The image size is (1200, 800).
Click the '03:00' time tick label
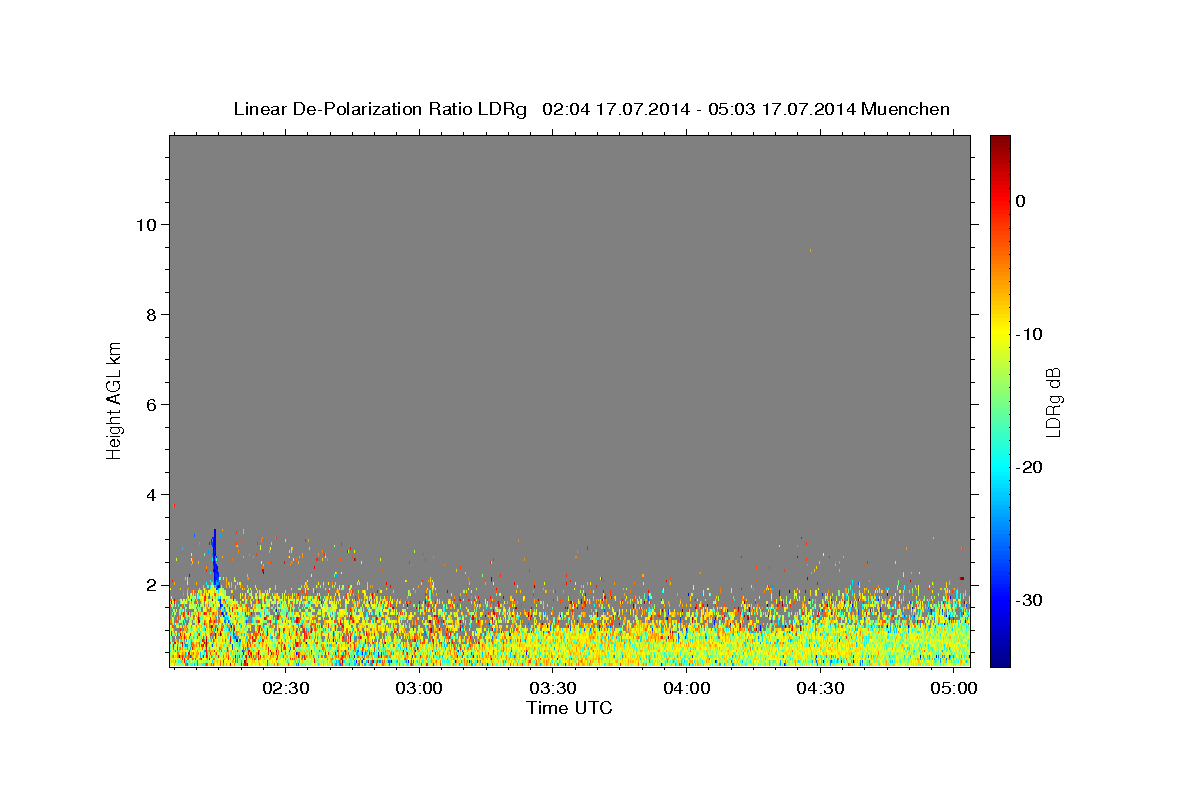419,688
